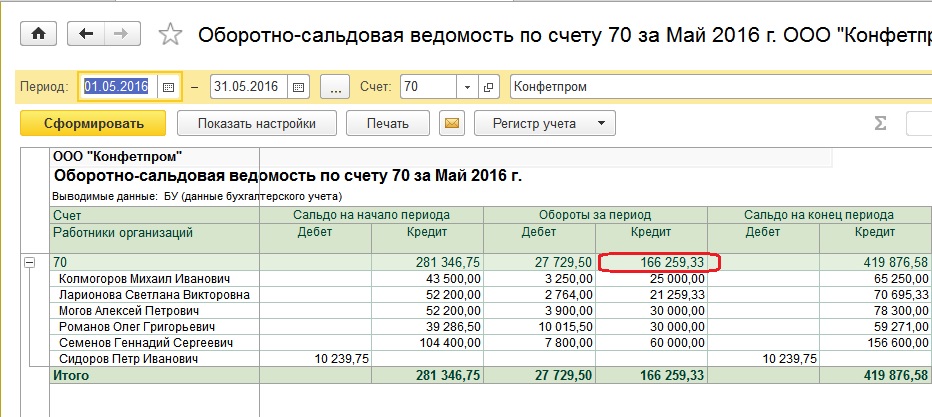This screenshot has height=417, width=932.
Task: Click header Сальдо на начало периода
Action: [x=371, y=215]
